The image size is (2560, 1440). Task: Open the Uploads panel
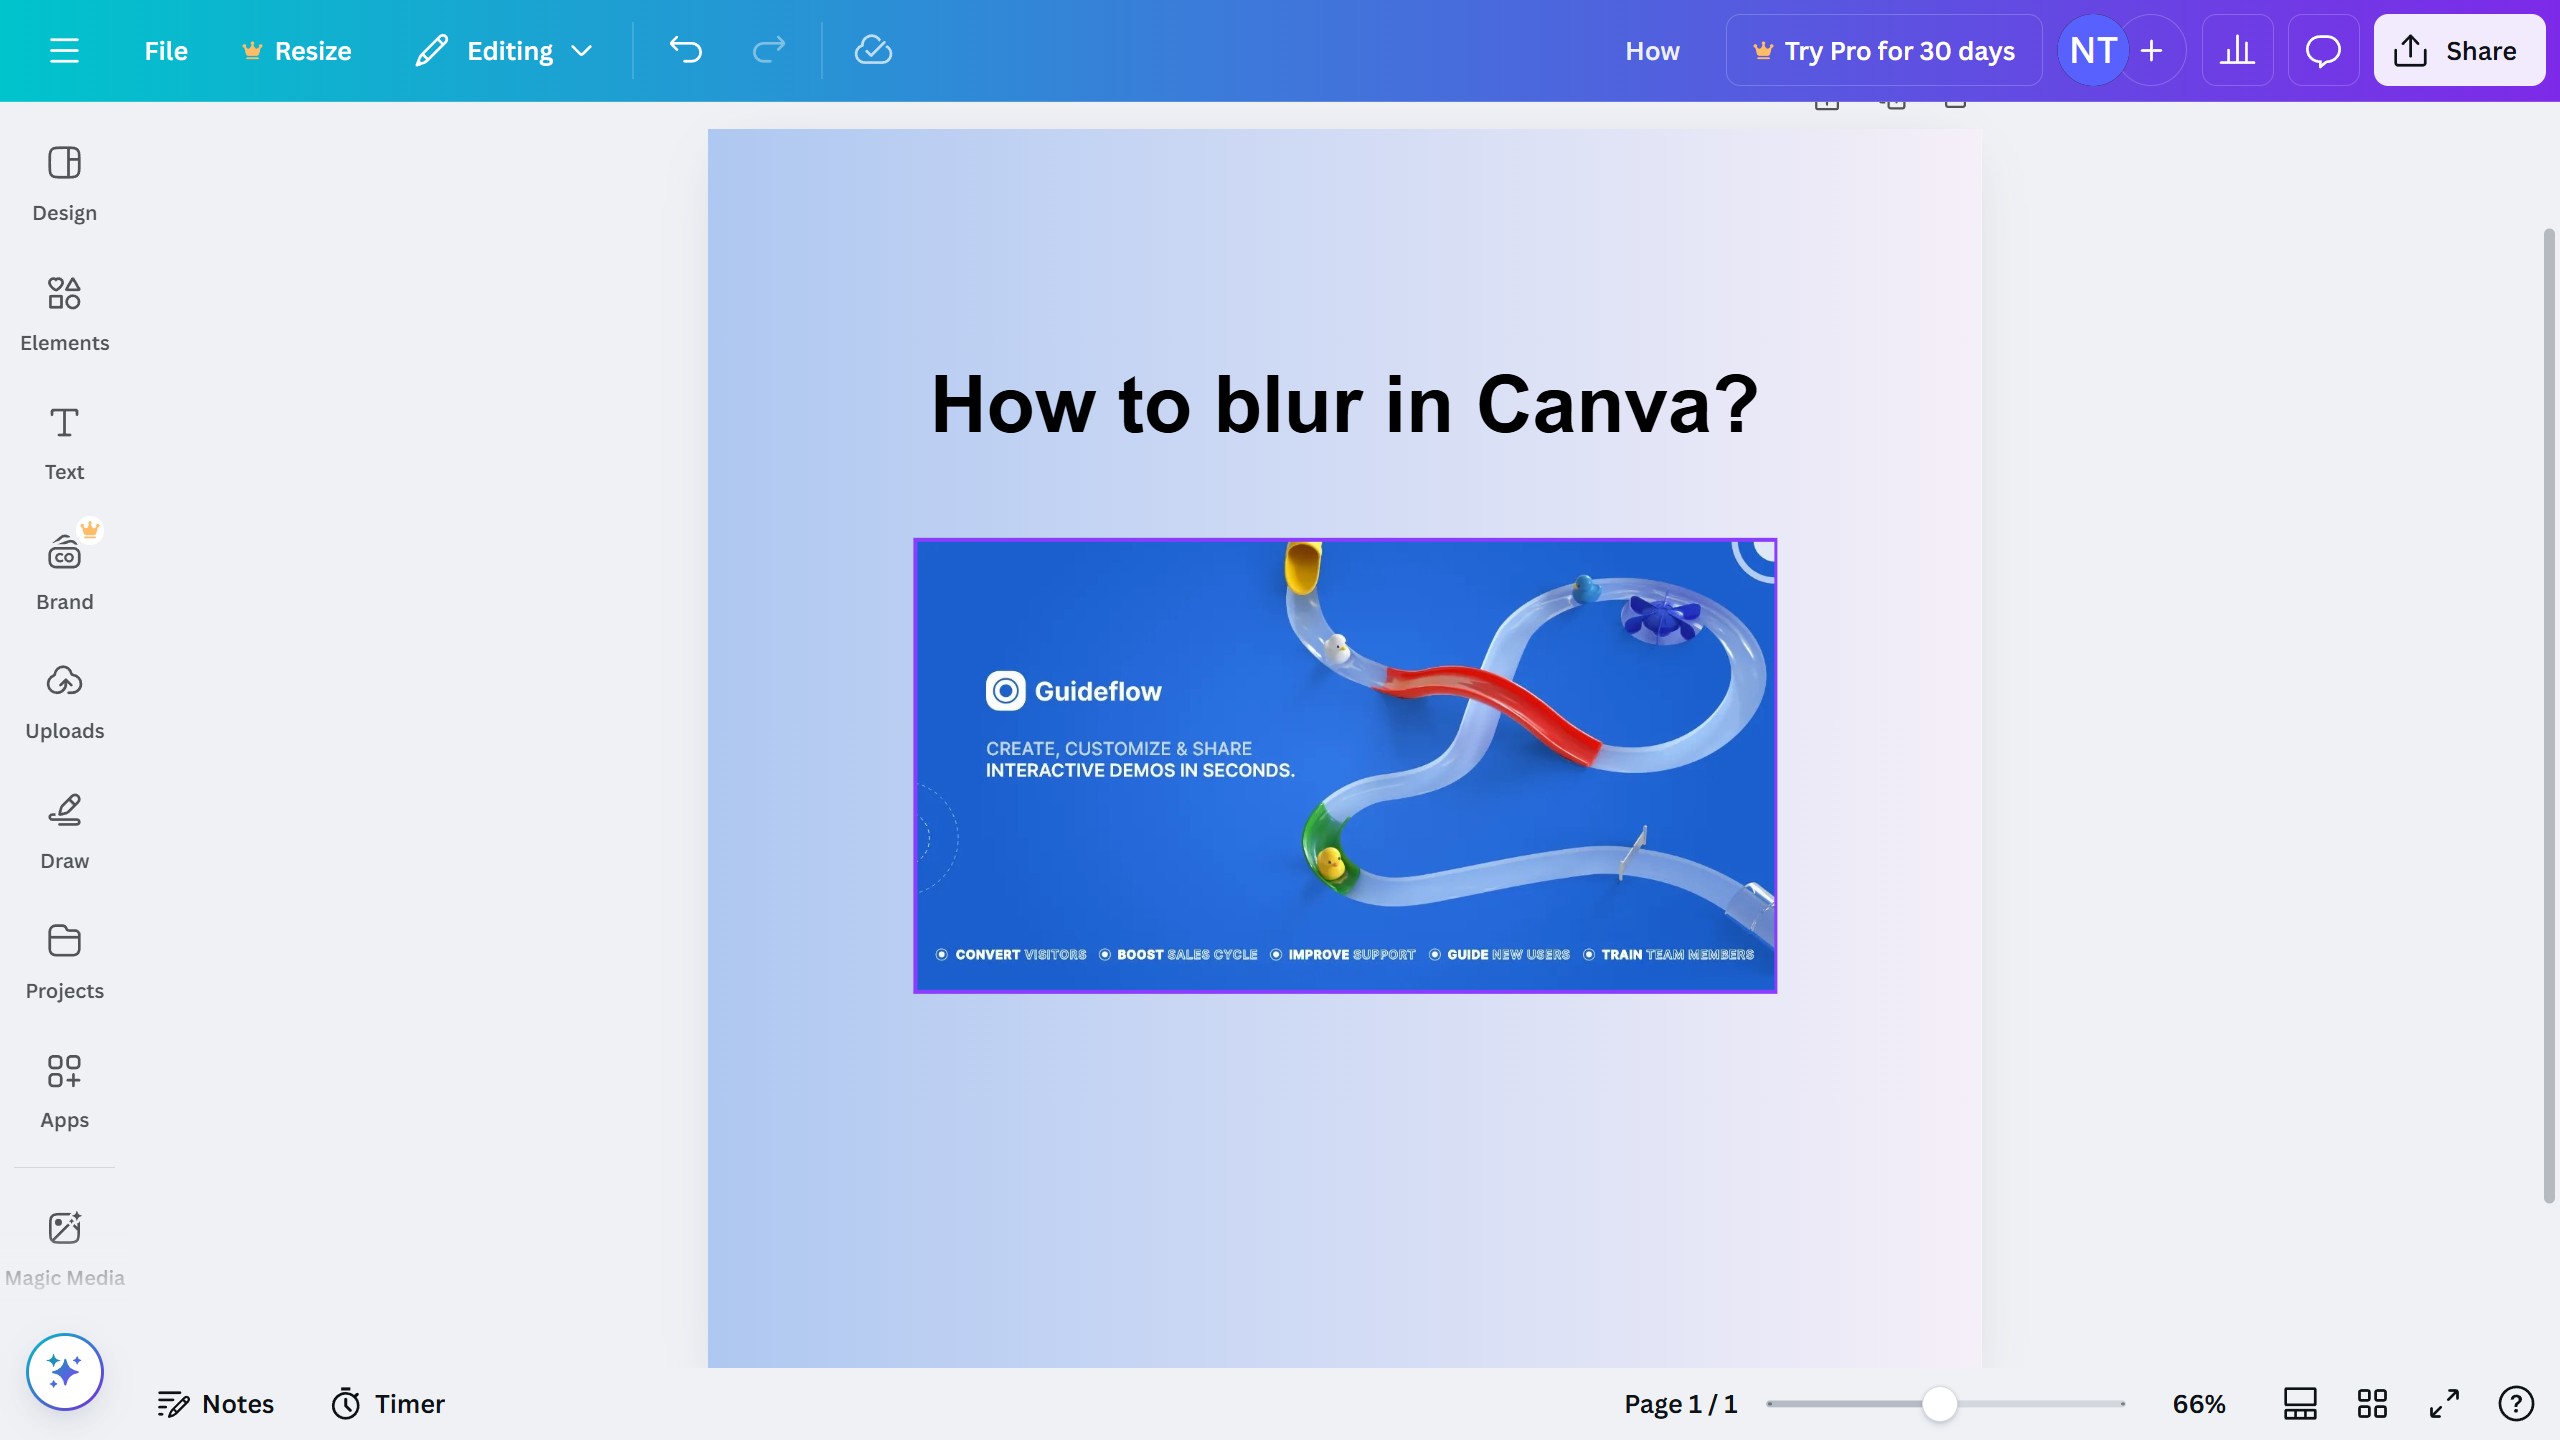click(64, 701)
